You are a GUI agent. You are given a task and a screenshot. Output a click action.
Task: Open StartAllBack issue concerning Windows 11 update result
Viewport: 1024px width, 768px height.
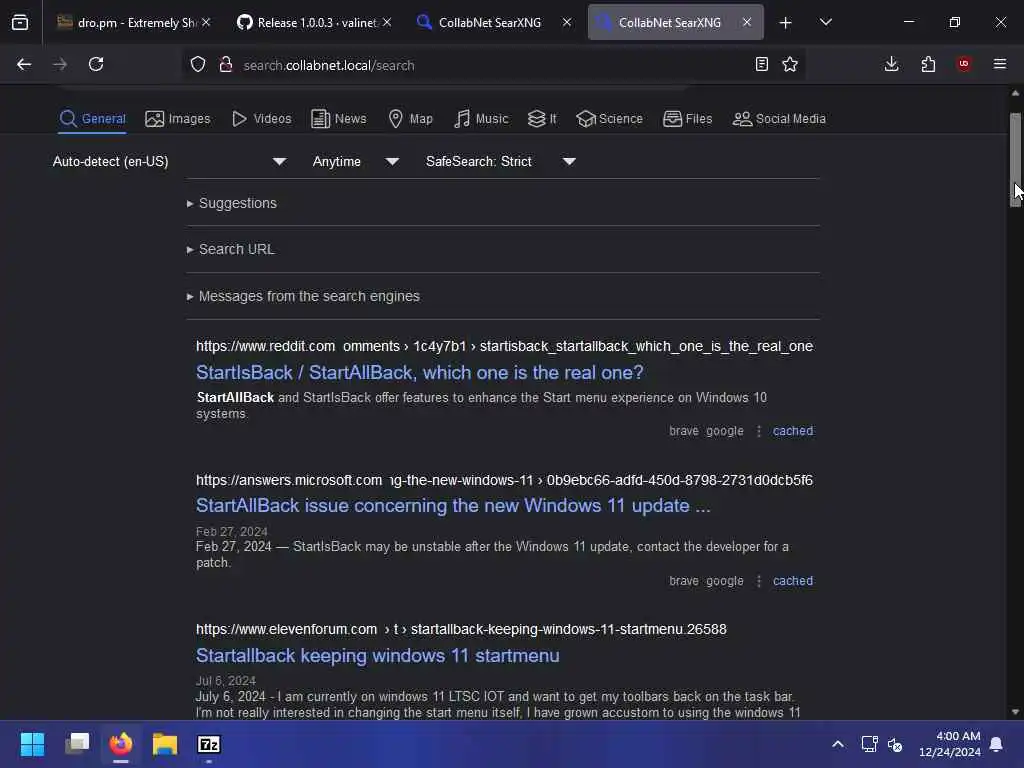click(453, 505)
